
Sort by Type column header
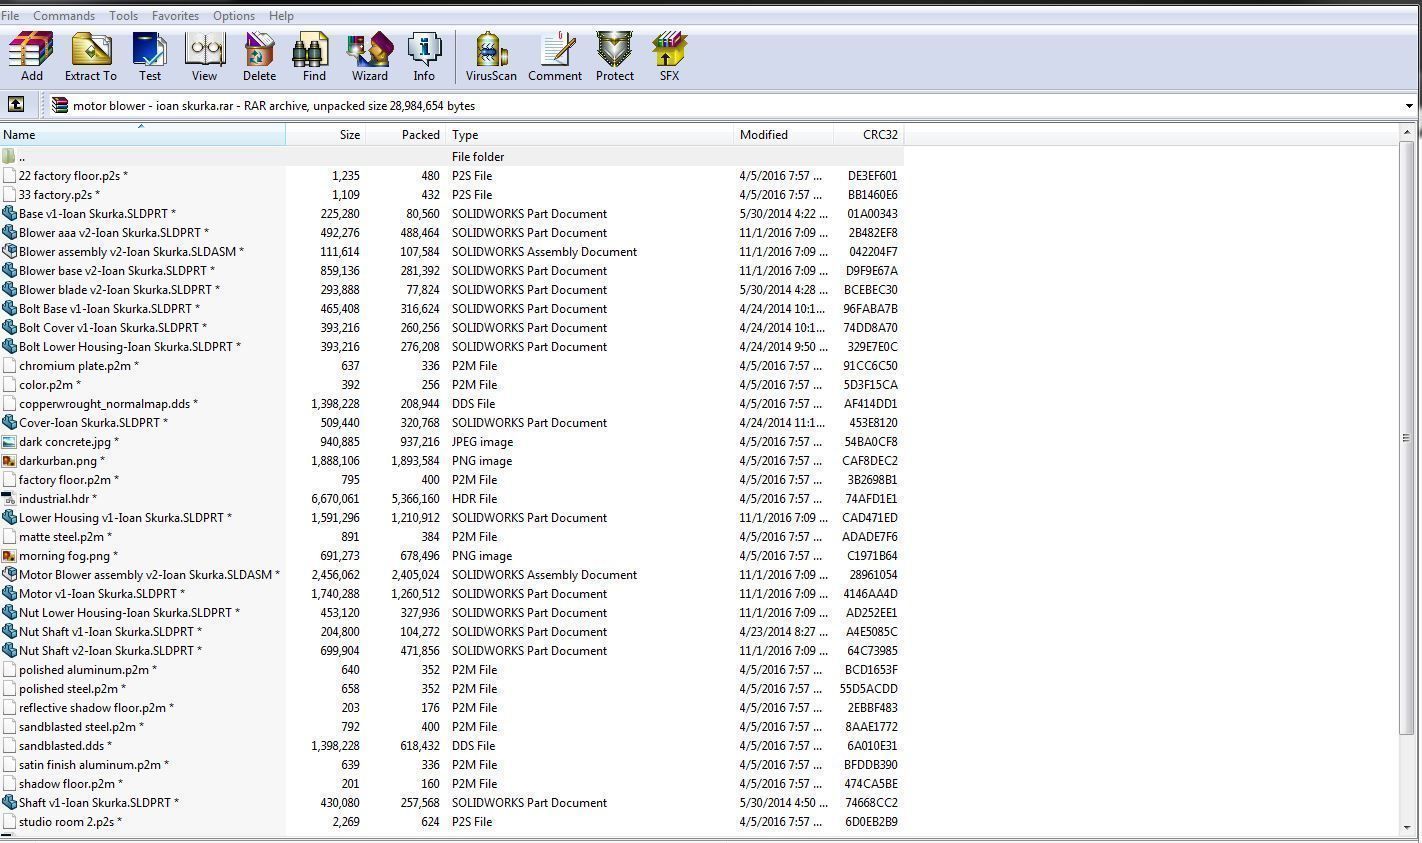[590, 134]
